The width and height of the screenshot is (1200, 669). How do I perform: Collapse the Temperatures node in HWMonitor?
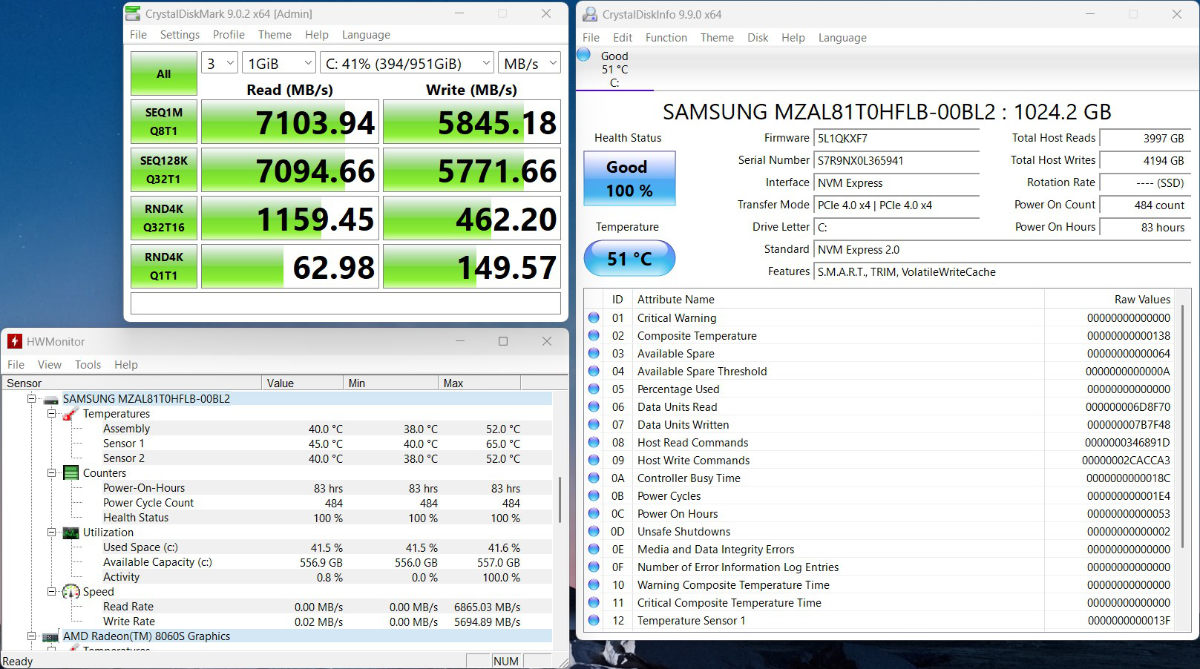coord(52,414)
